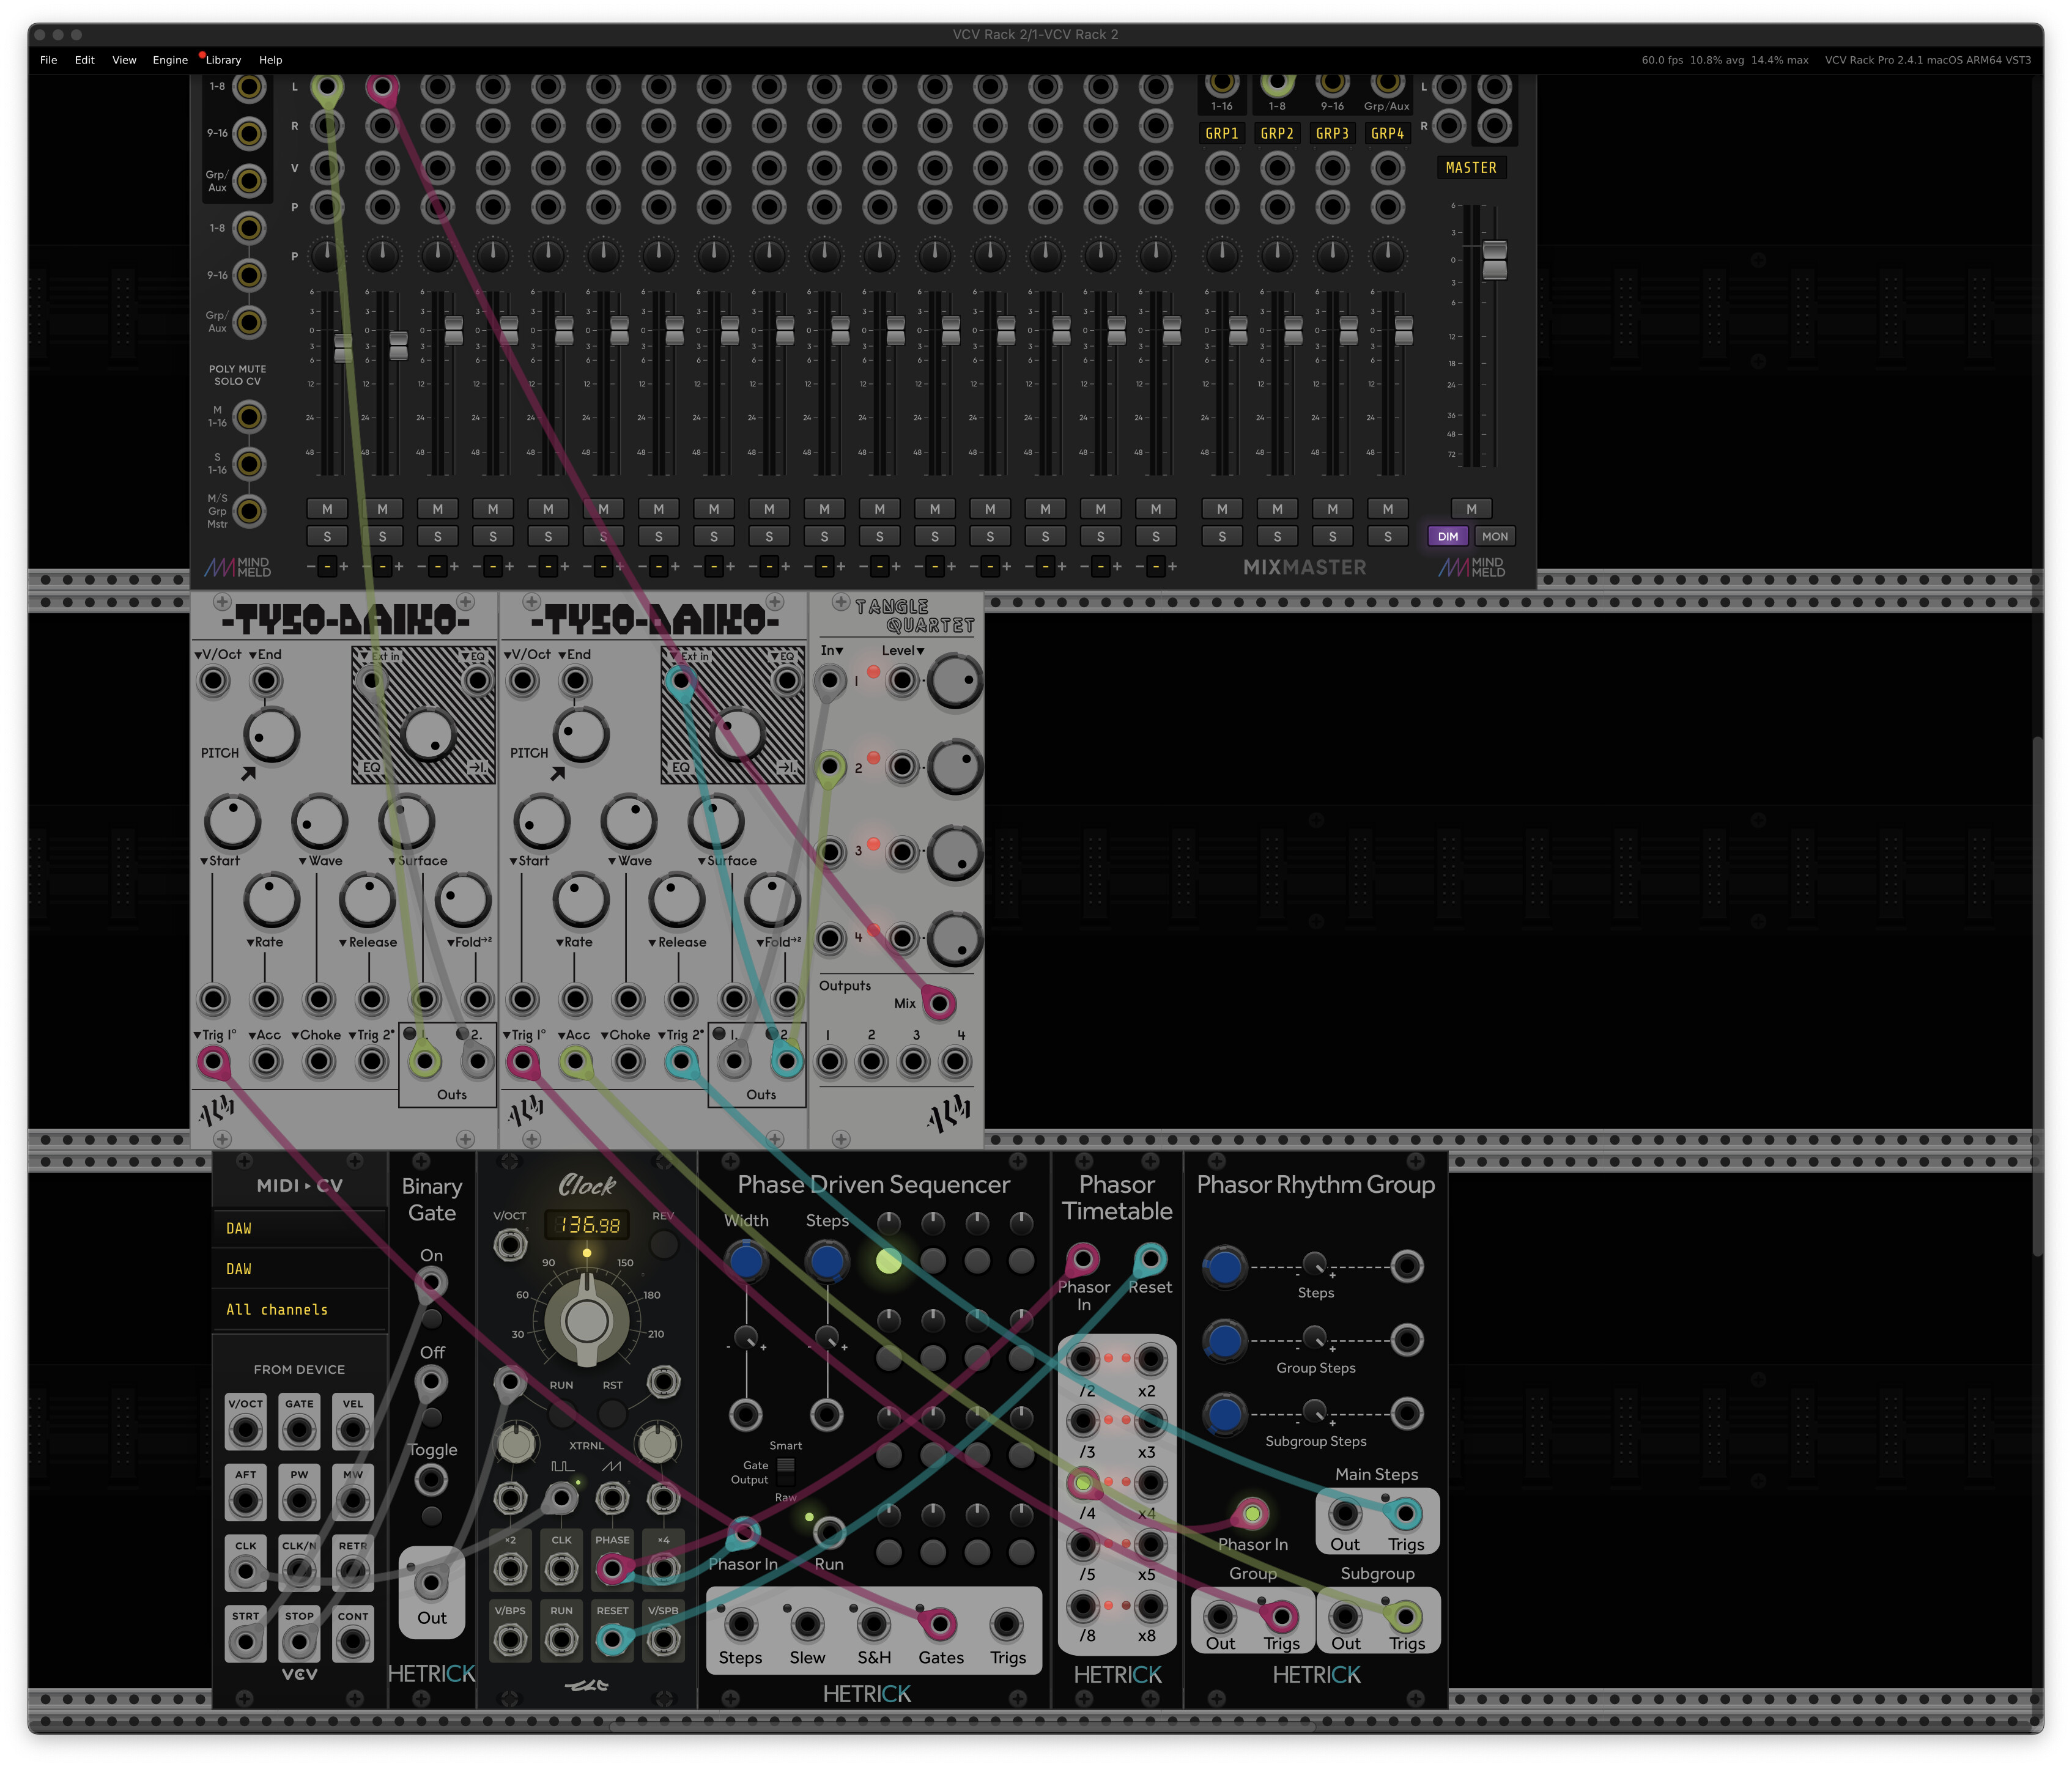The height and width of the screenshot is (1767, 2072).
Task: Enable the MON button on MixMaster
Action: 1494,537
